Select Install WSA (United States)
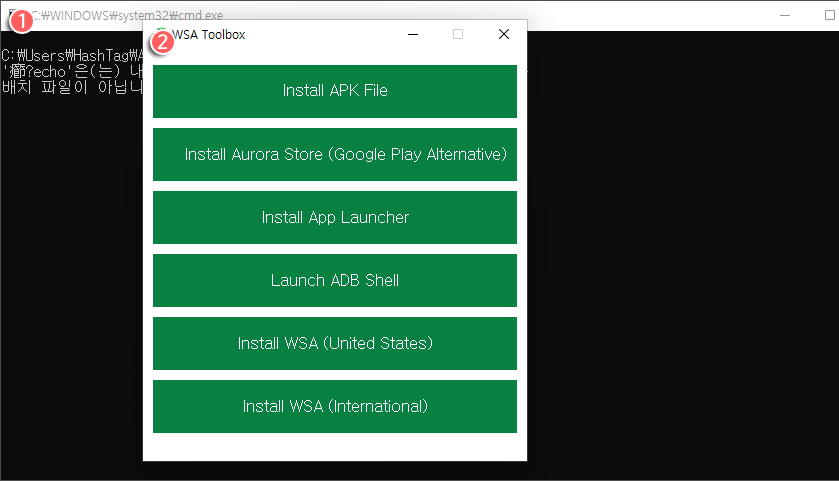This screenshot has height=481, width=839. coord(334,343)
